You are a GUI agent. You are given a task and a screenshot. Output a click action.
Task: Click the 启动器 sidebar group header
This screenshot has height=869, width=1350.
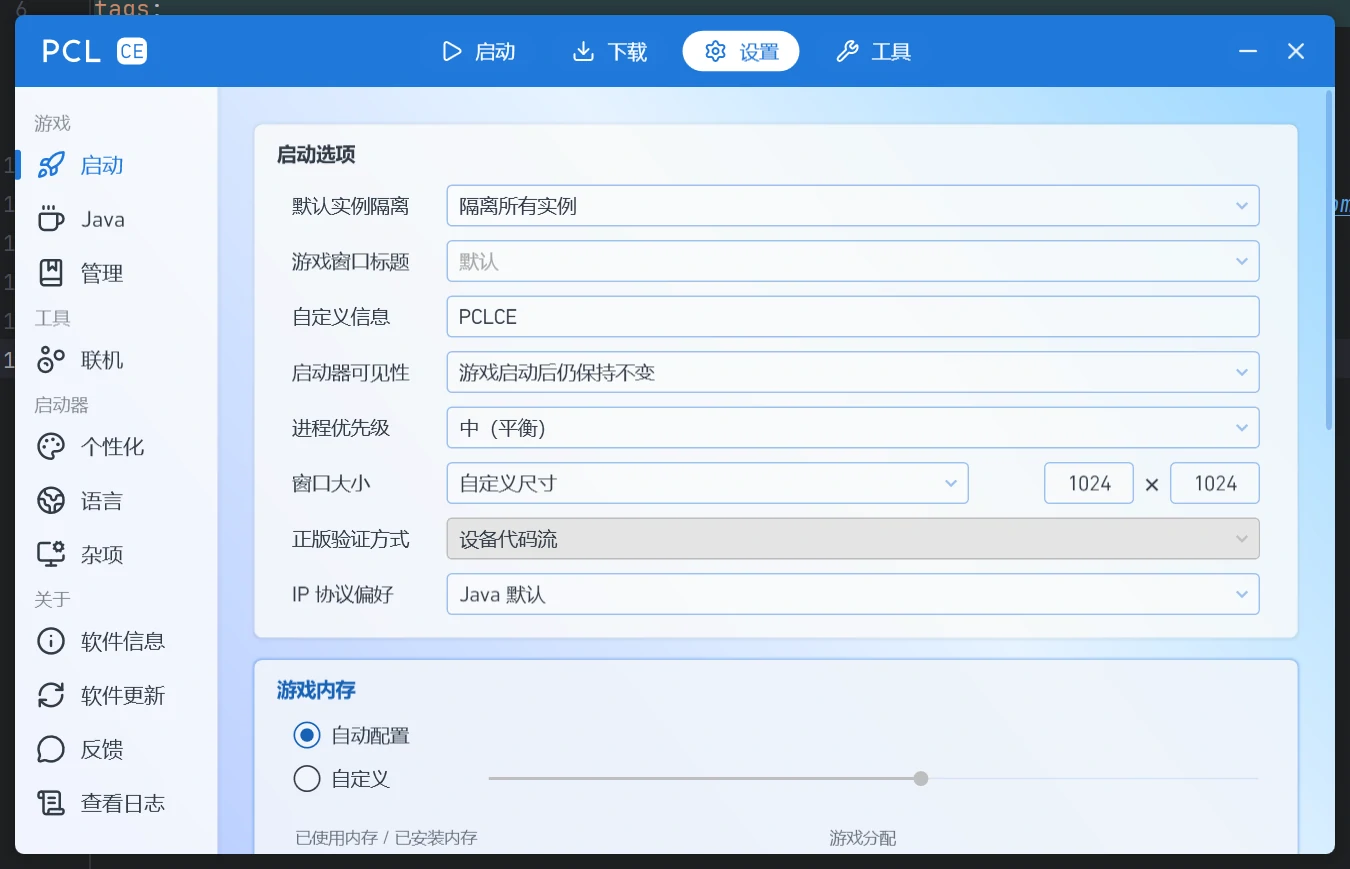(x=62, y=405)
